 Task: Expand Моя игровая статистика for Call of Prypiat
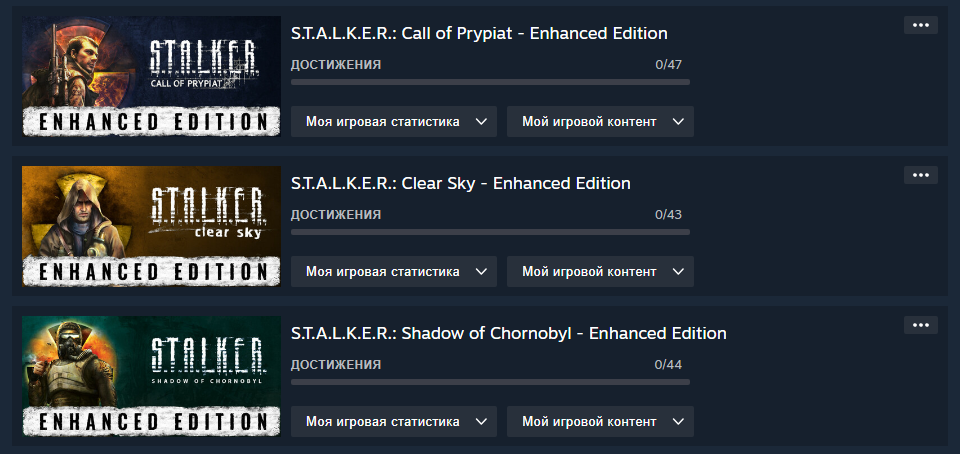click(394, 121)
